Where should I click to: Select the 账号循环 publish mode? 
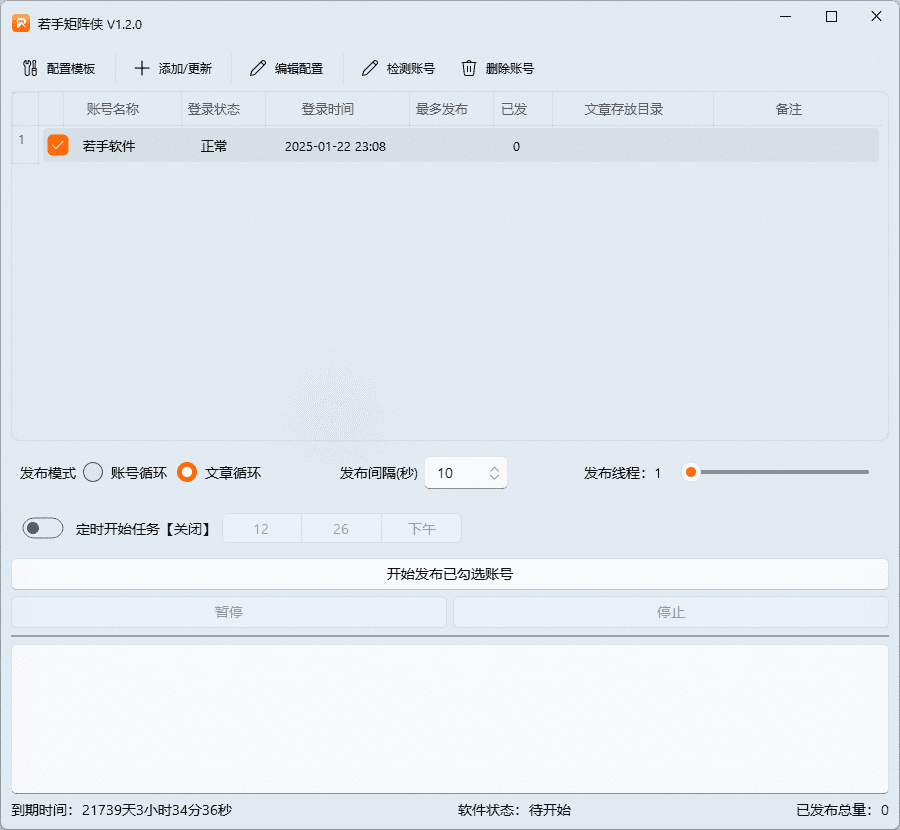click(95, 472)
